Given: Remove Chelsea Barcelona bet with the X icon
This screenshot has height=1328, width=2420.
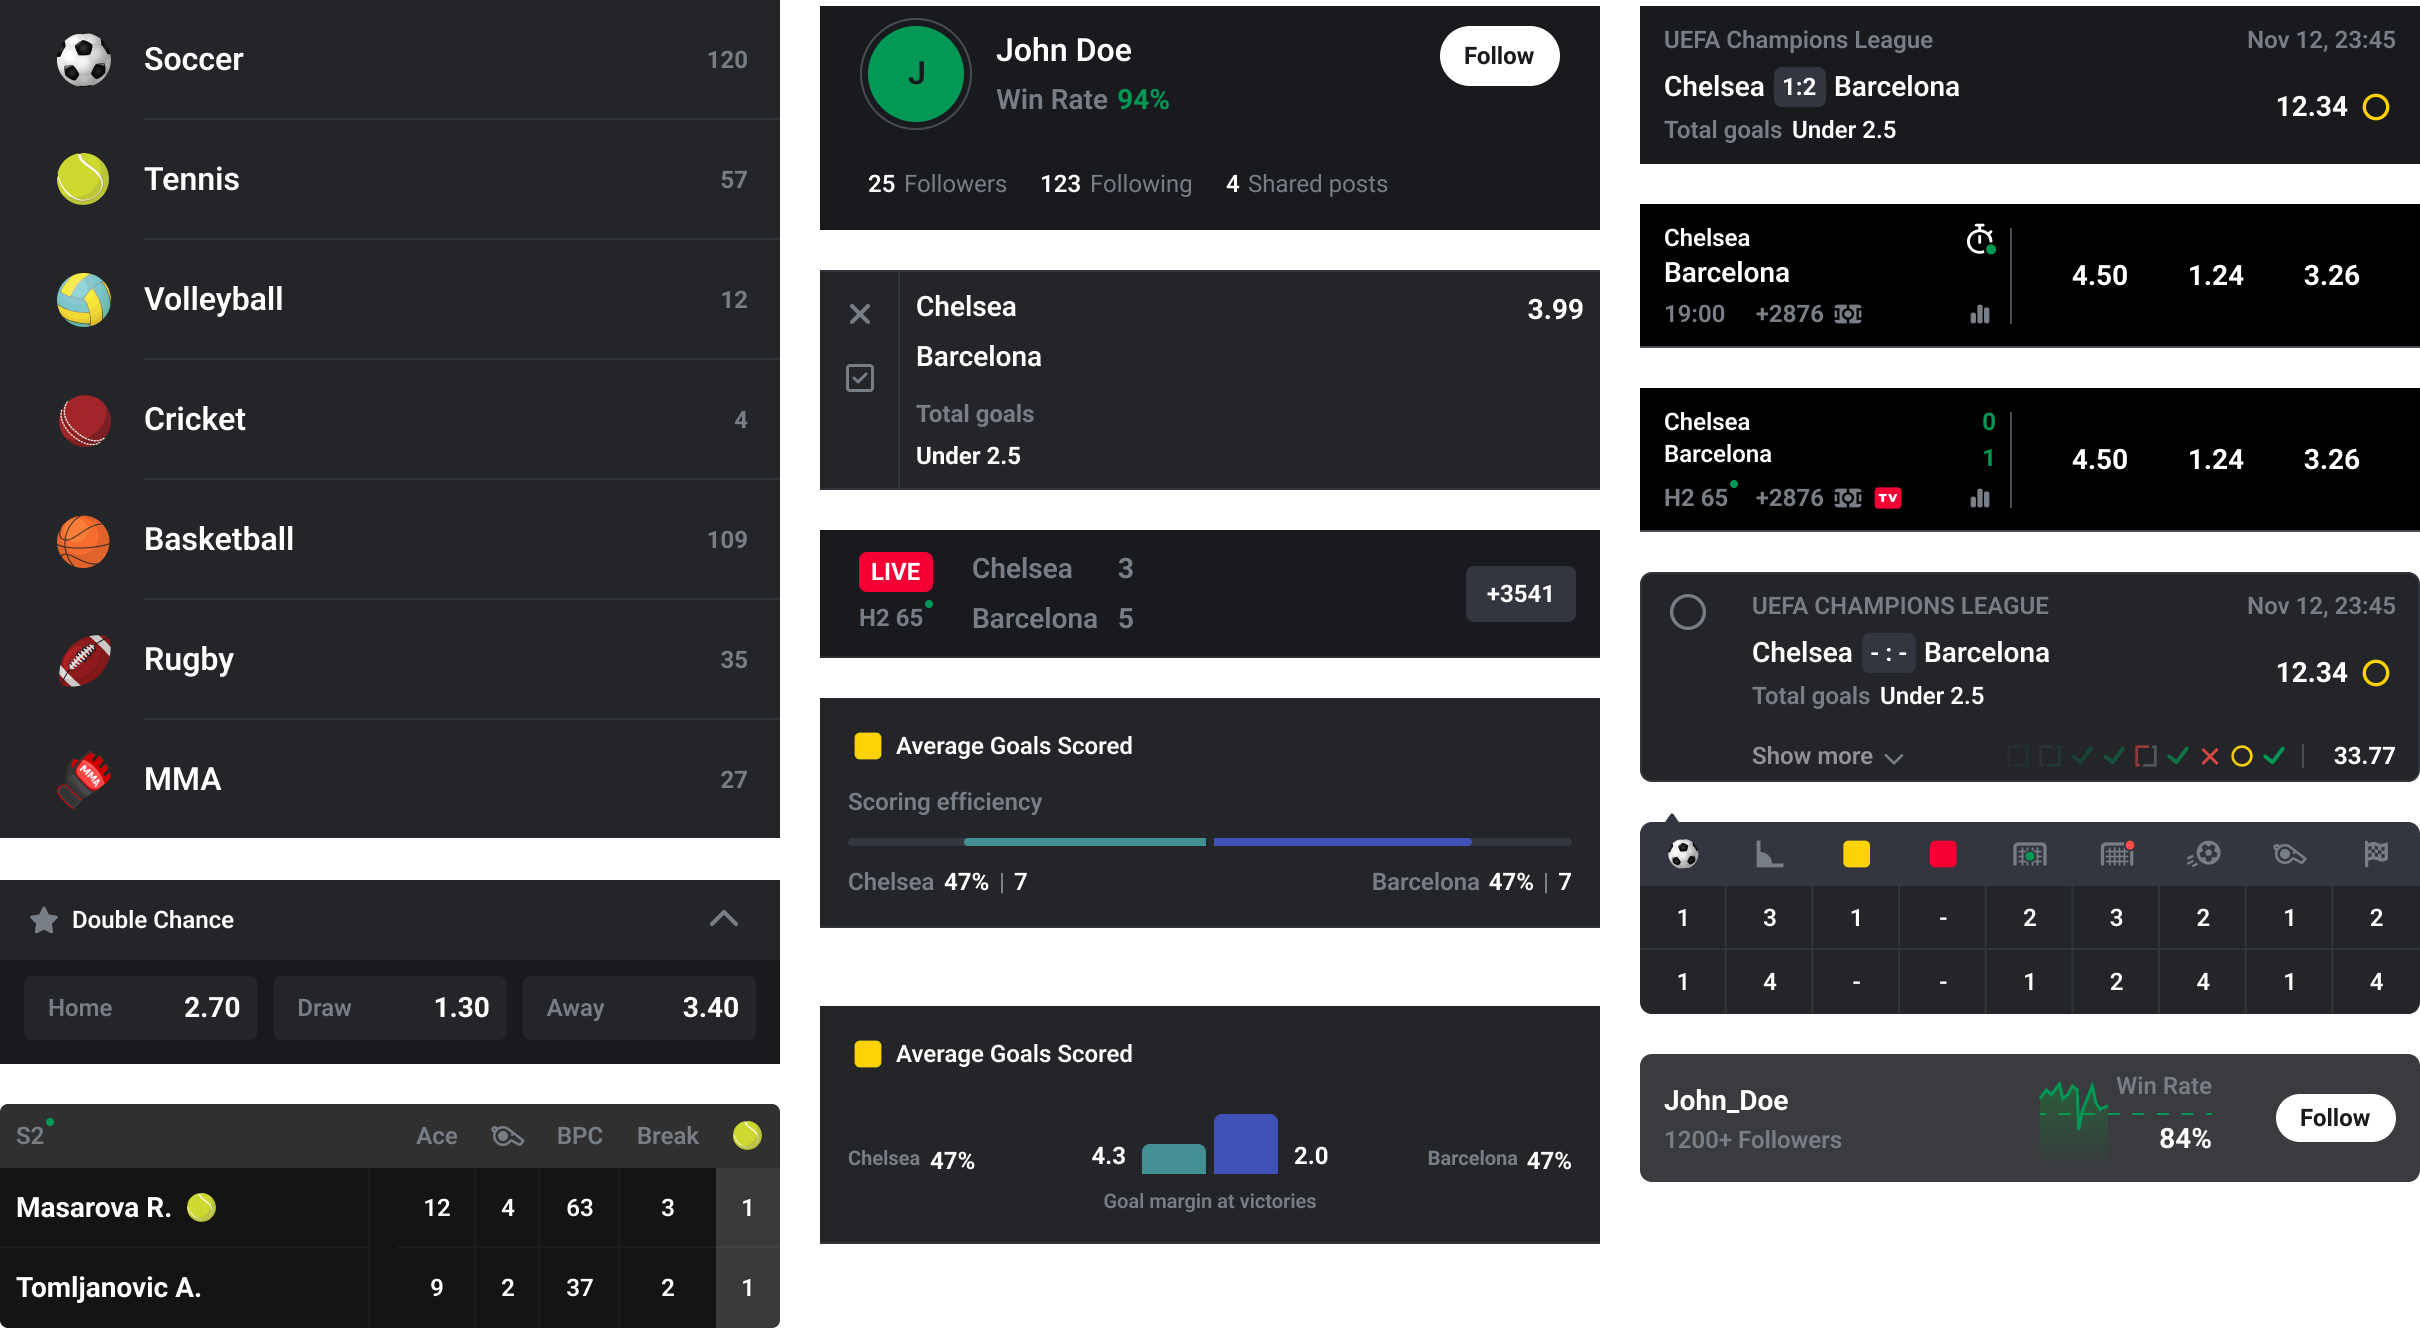Looking at the screenshot, I should click(860, 314).
